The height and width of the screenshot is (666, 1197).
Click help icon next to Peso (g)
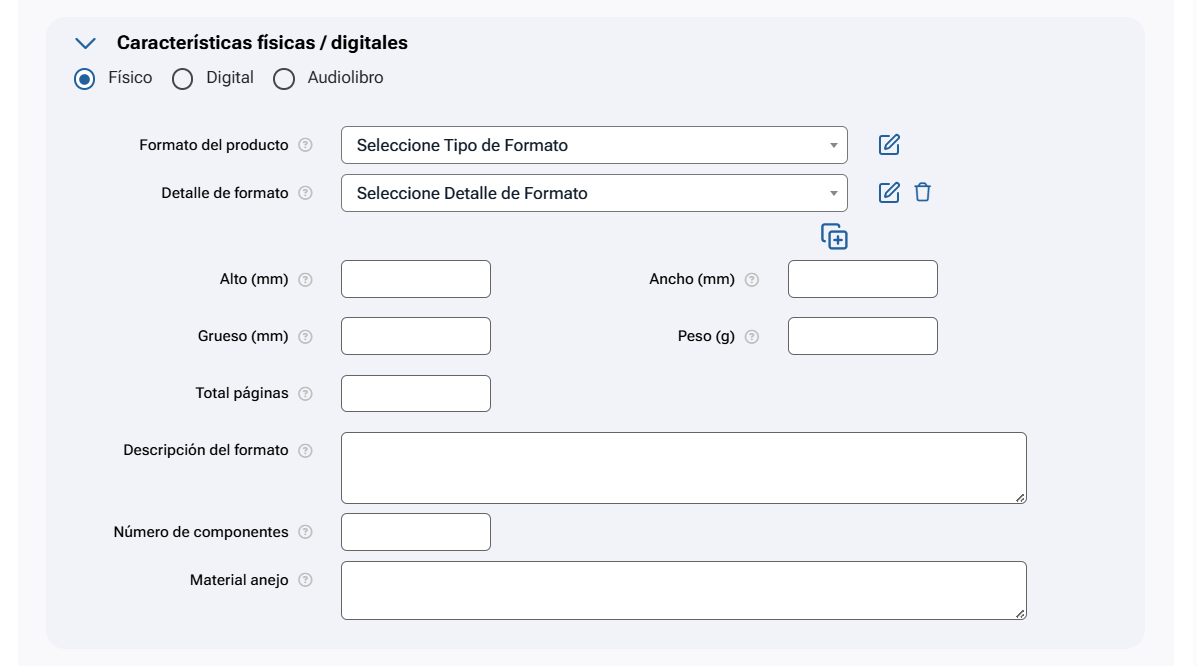click(752, 337)
